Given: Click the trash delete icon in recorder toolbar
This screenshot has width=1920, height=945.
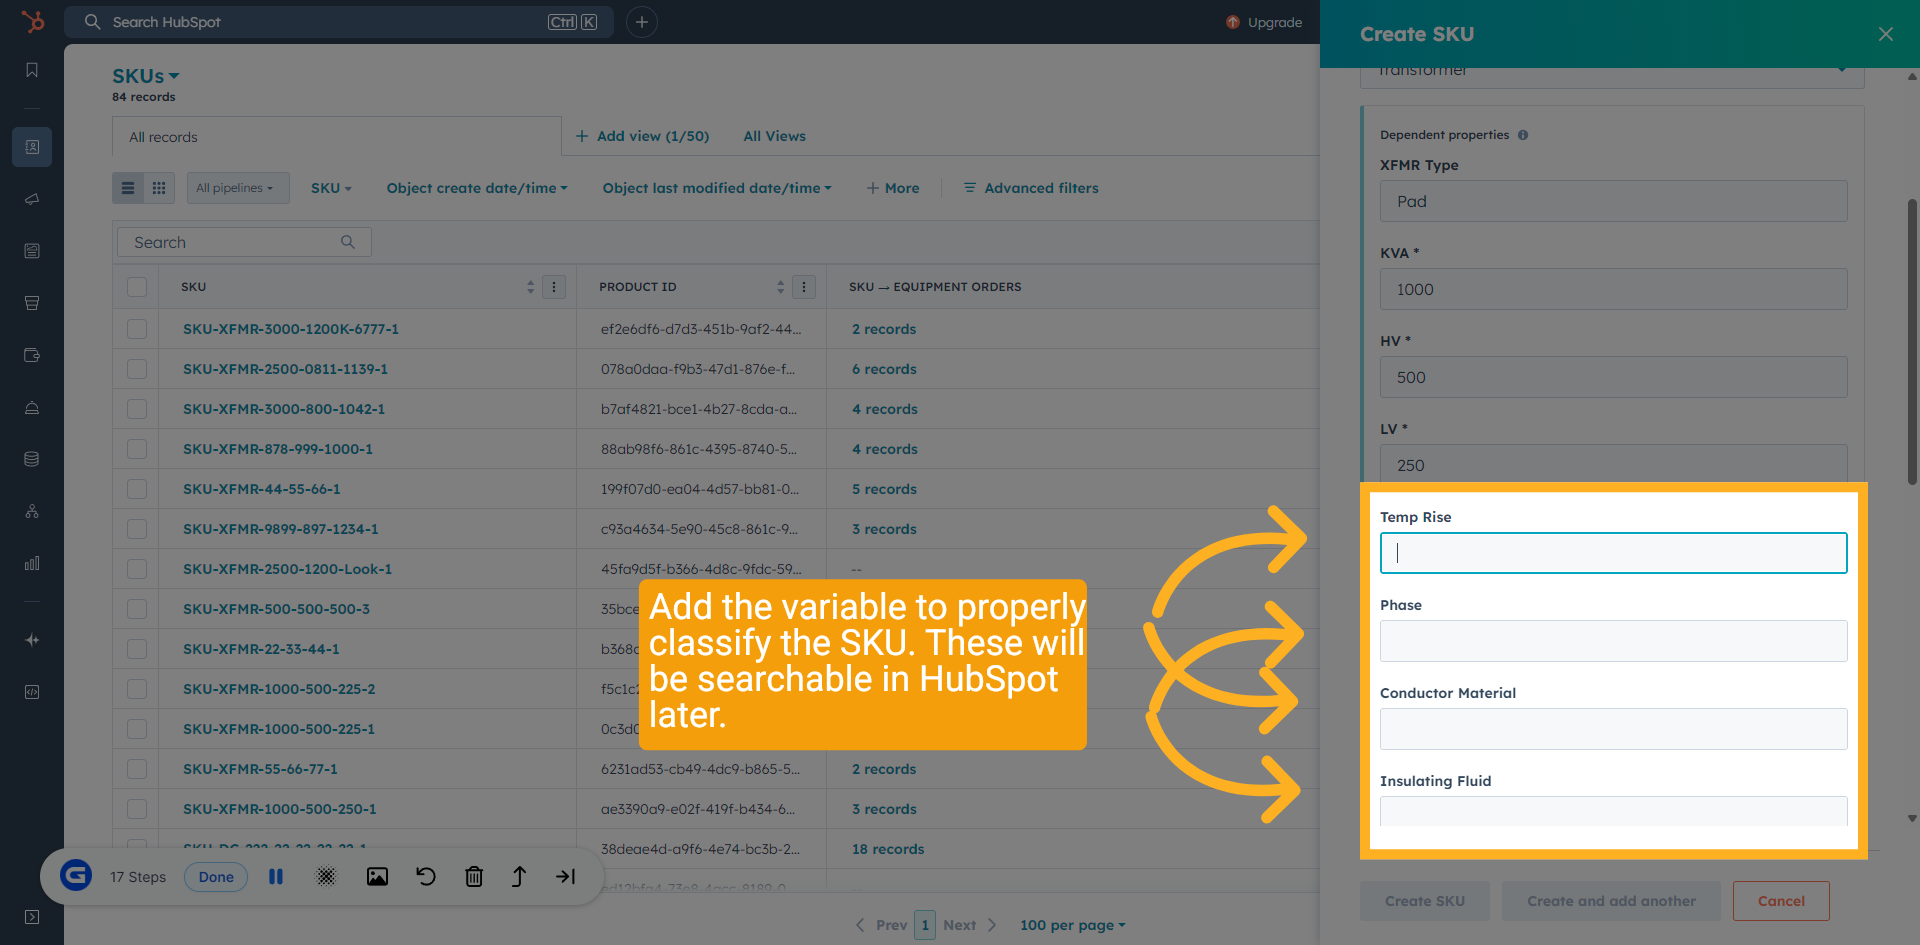Looking at the screenshot, I should pos(474,877).
